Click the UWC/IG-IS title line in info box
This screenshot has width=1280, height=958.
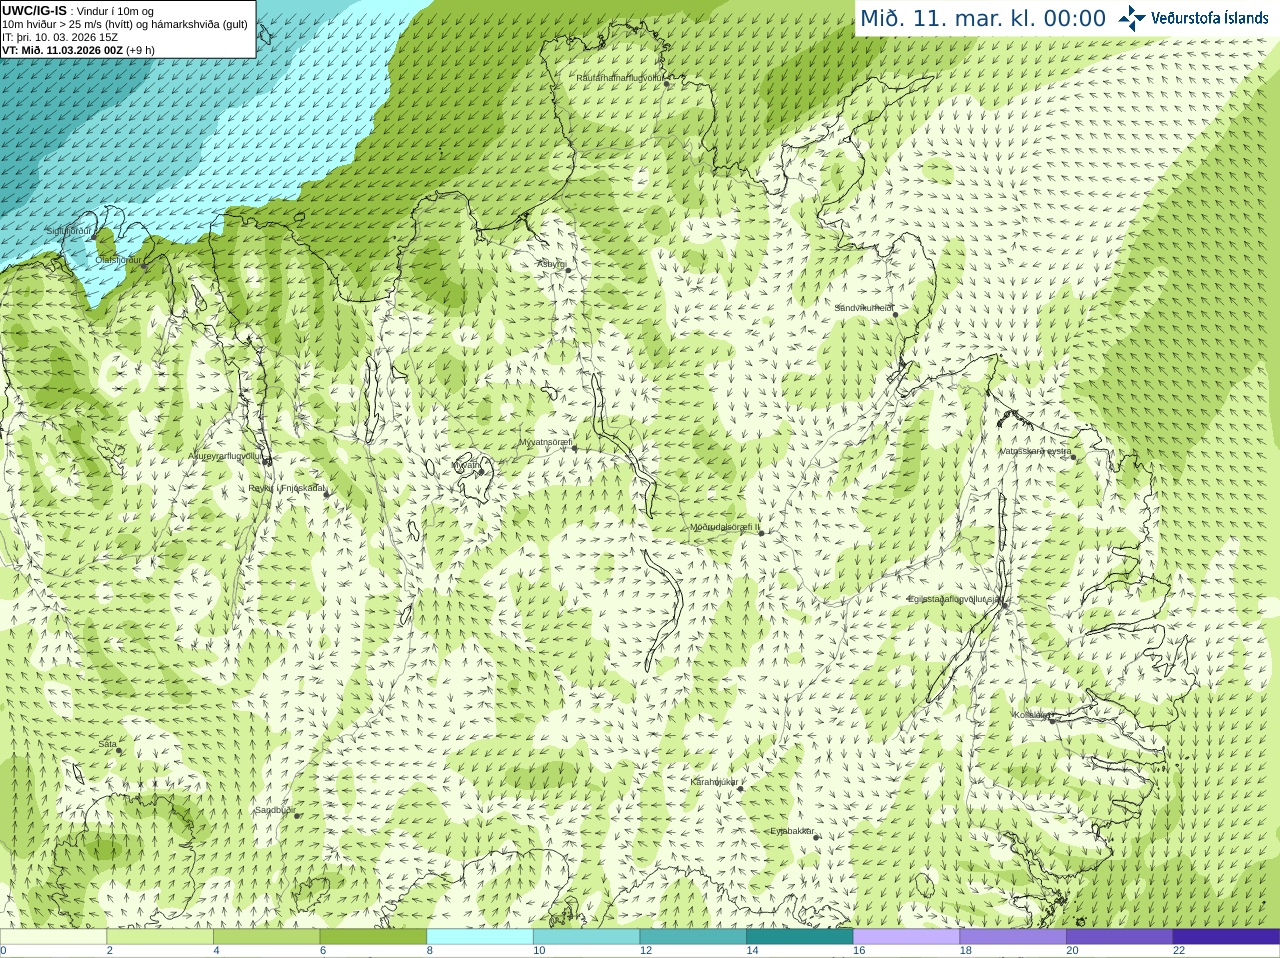pyautogui.click(x=78, y=11)
